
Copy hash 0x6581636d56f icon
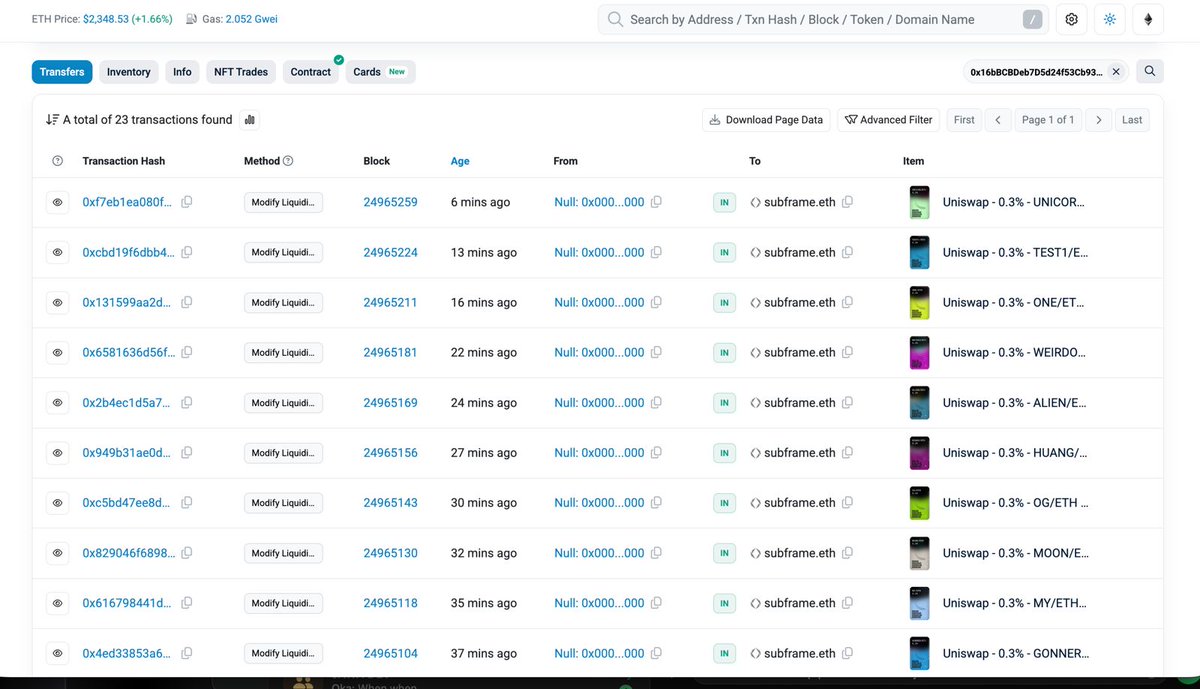pyautogui.click(x=186, y=352)
